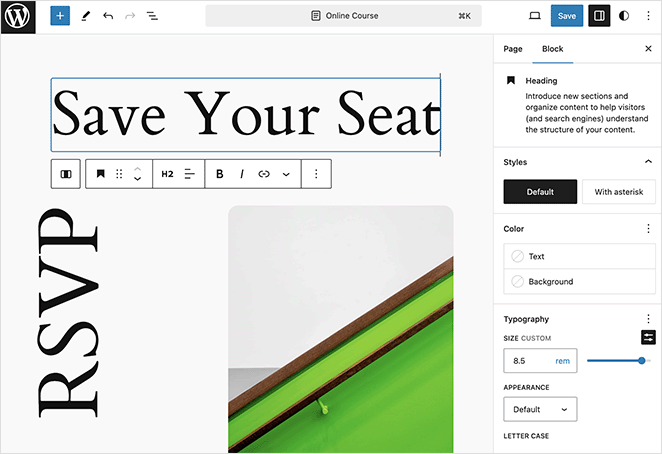
Task: Click the Save button
Action: point(567,16)
